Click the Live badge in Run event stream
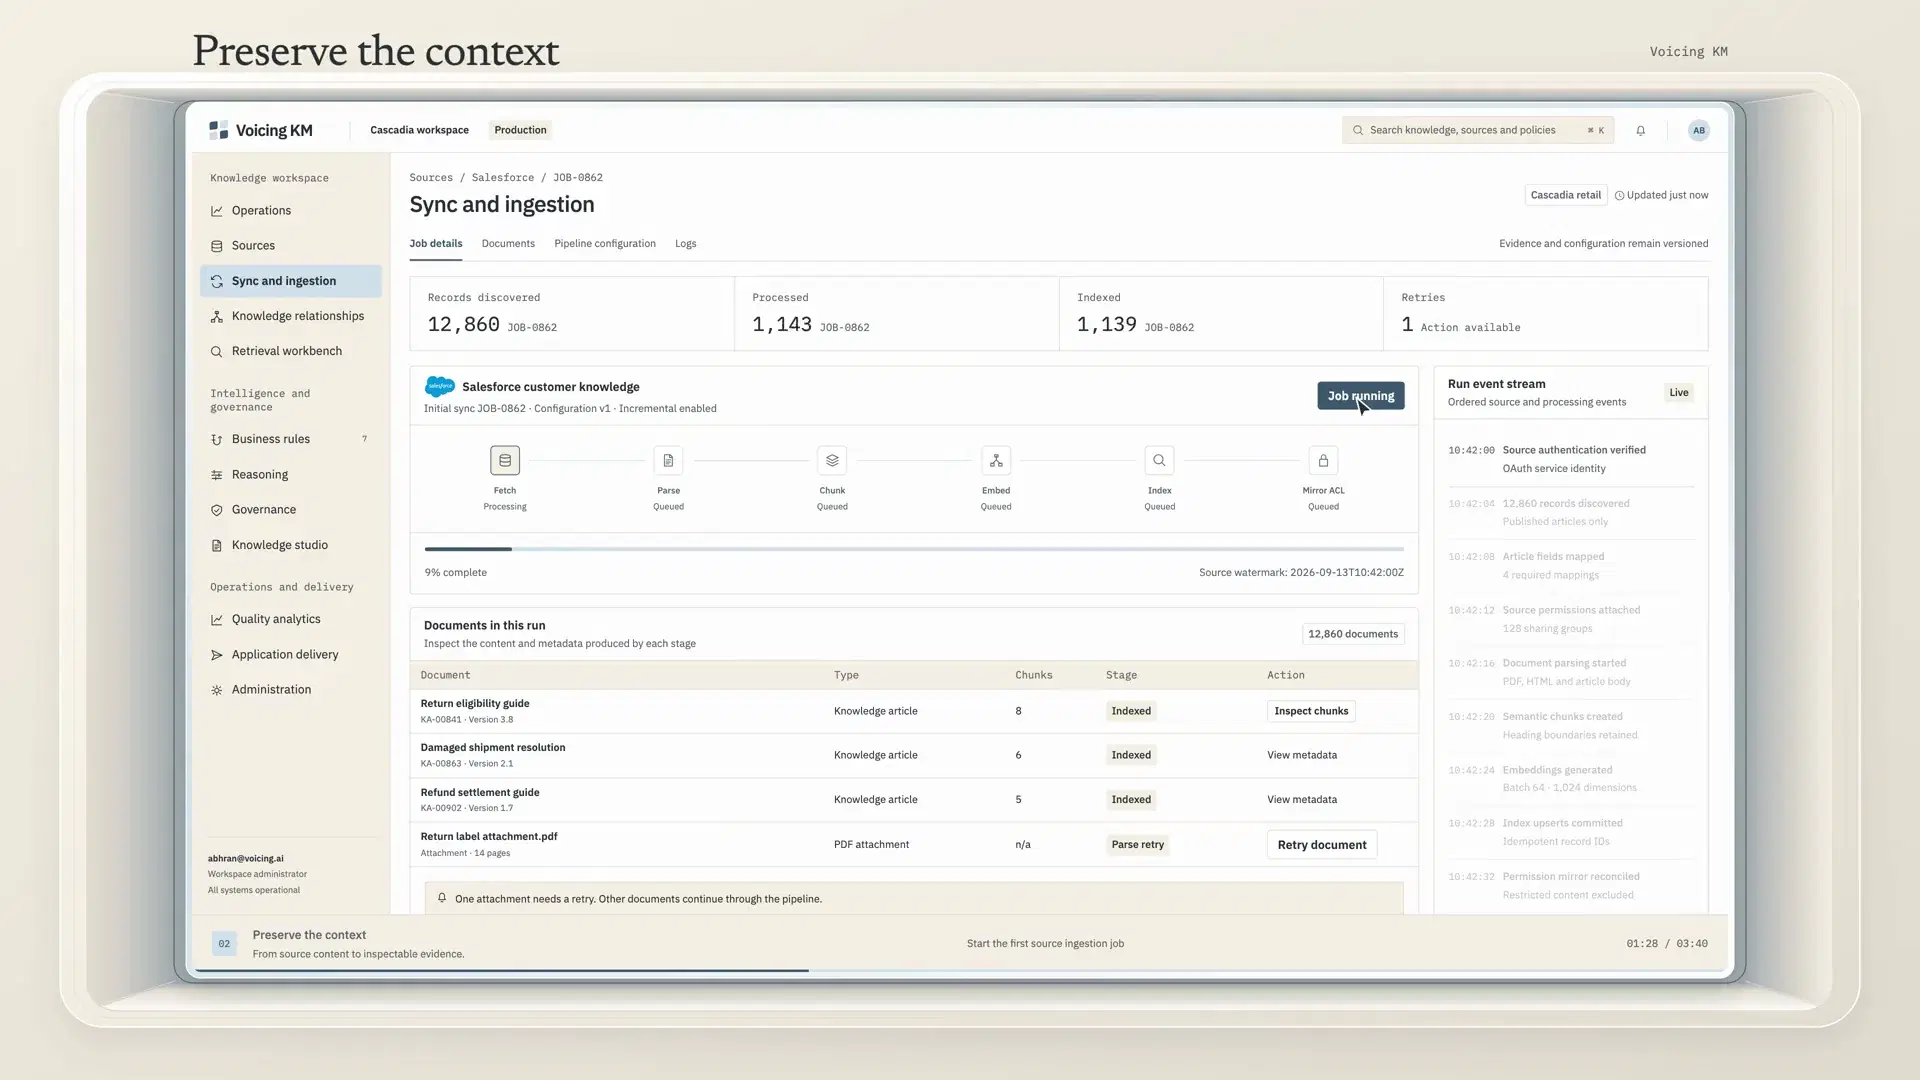 [x=1678, y=393]
